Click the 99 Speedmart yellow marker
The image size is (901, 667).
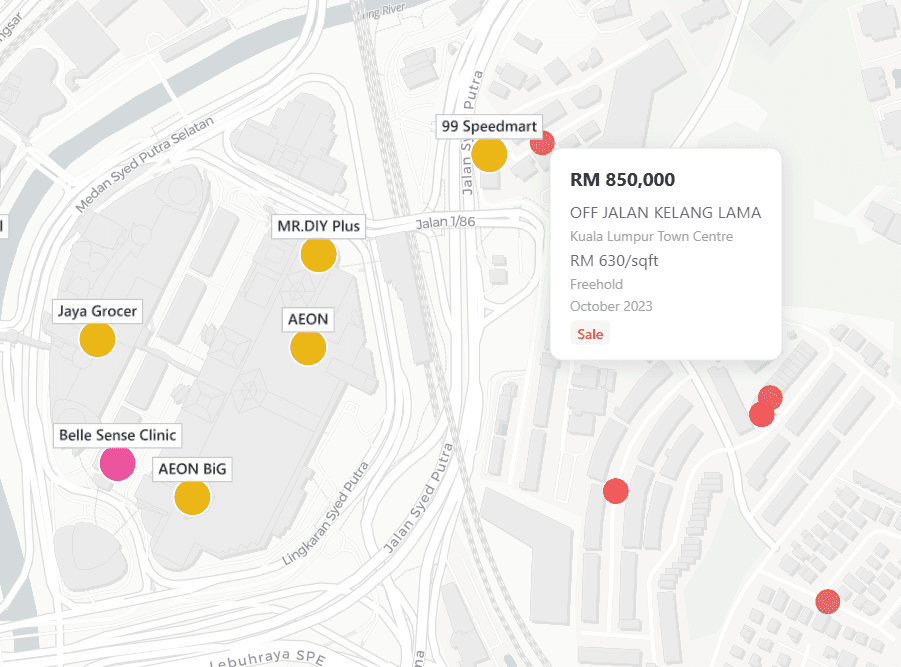pos(489,155)
